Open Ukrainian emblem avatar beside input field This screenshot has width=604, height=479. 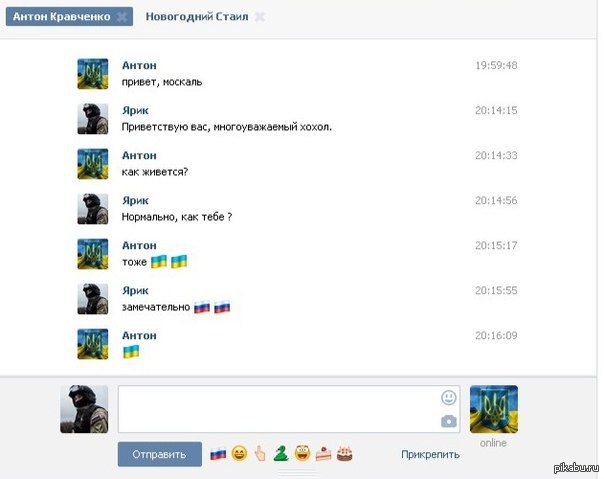pos(494,409)
